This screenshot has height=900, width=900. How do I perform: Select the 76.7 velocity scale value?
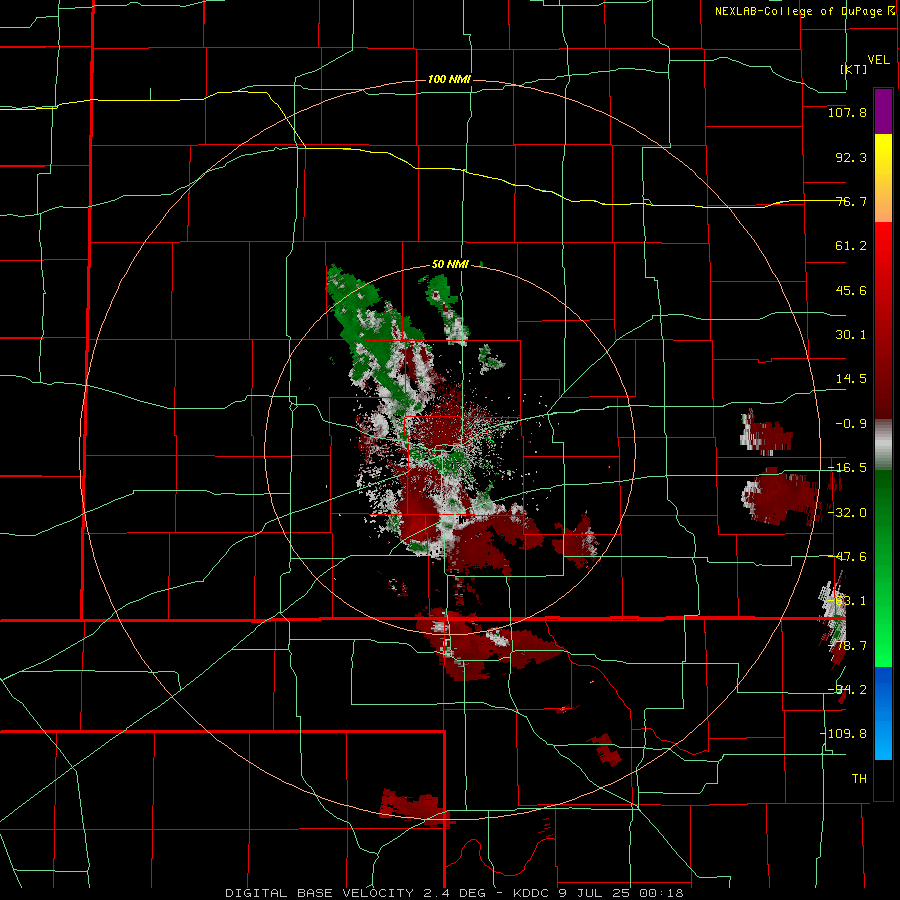(851, 201)
